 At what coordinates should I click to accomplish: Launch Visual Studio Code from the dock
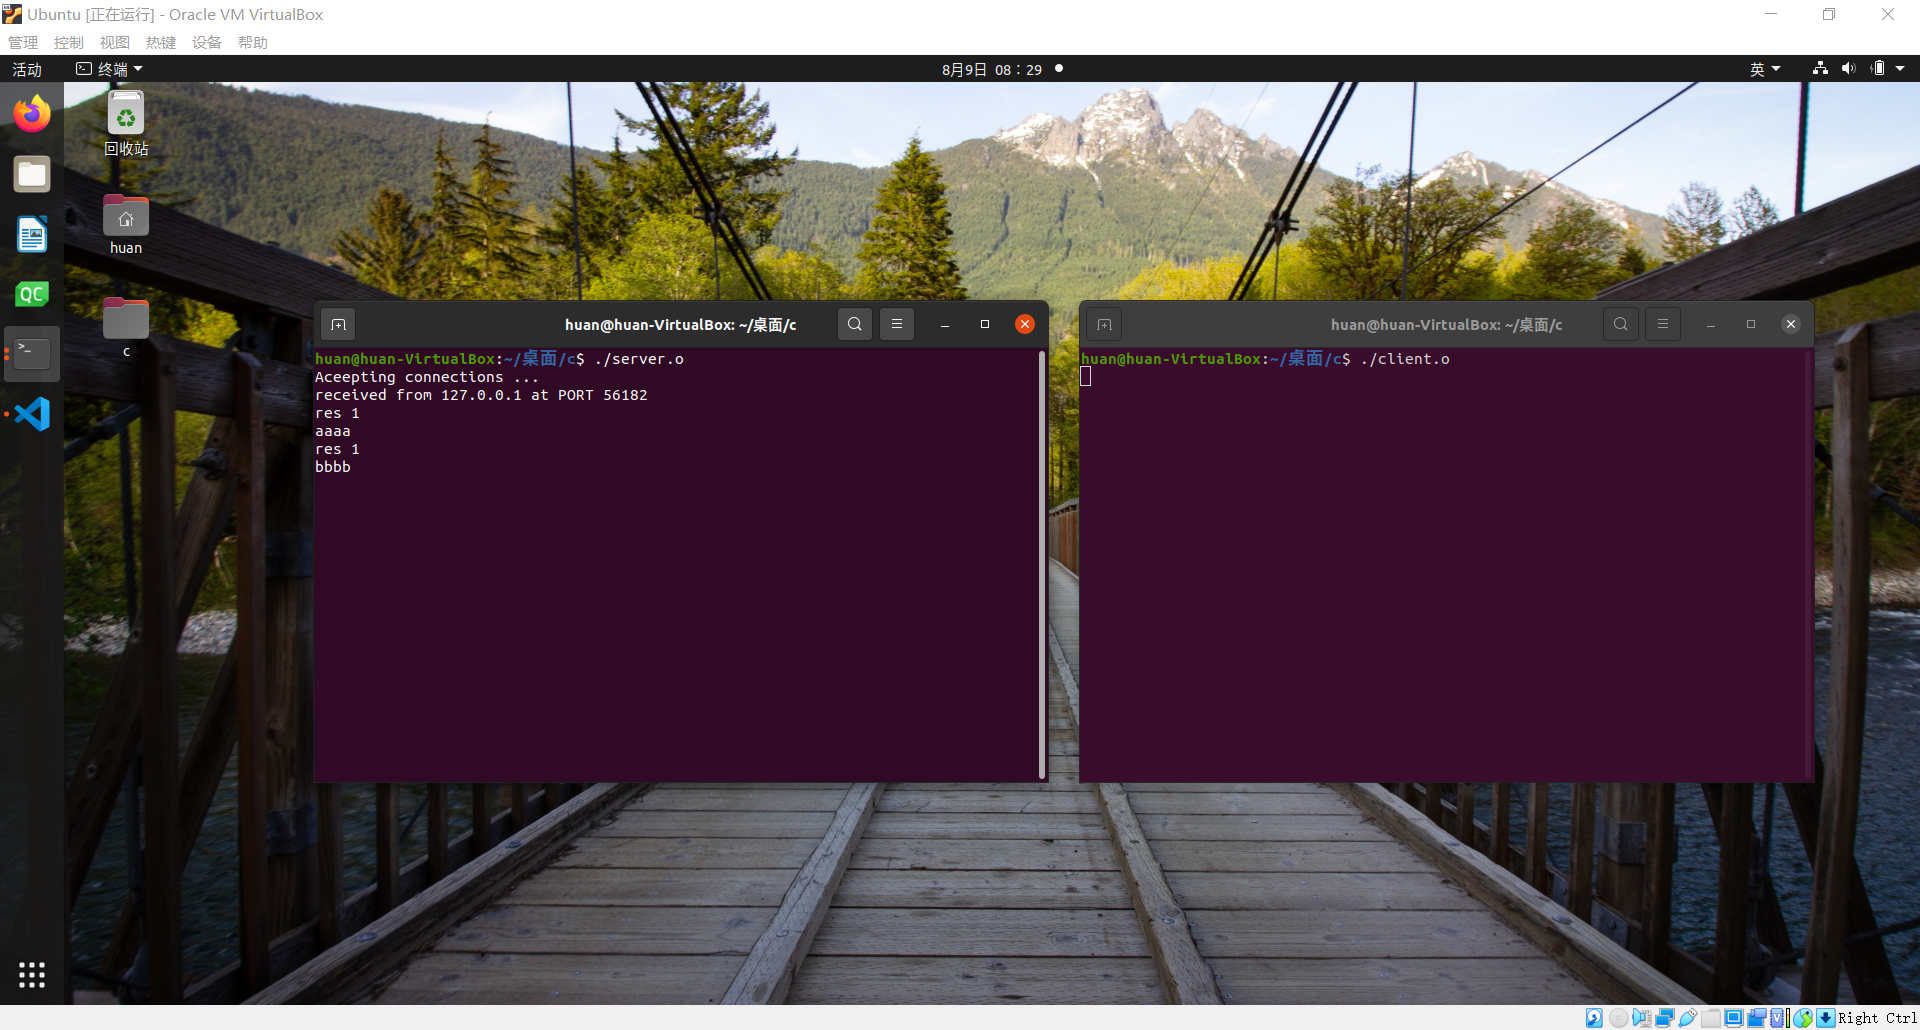coord(32,413)
